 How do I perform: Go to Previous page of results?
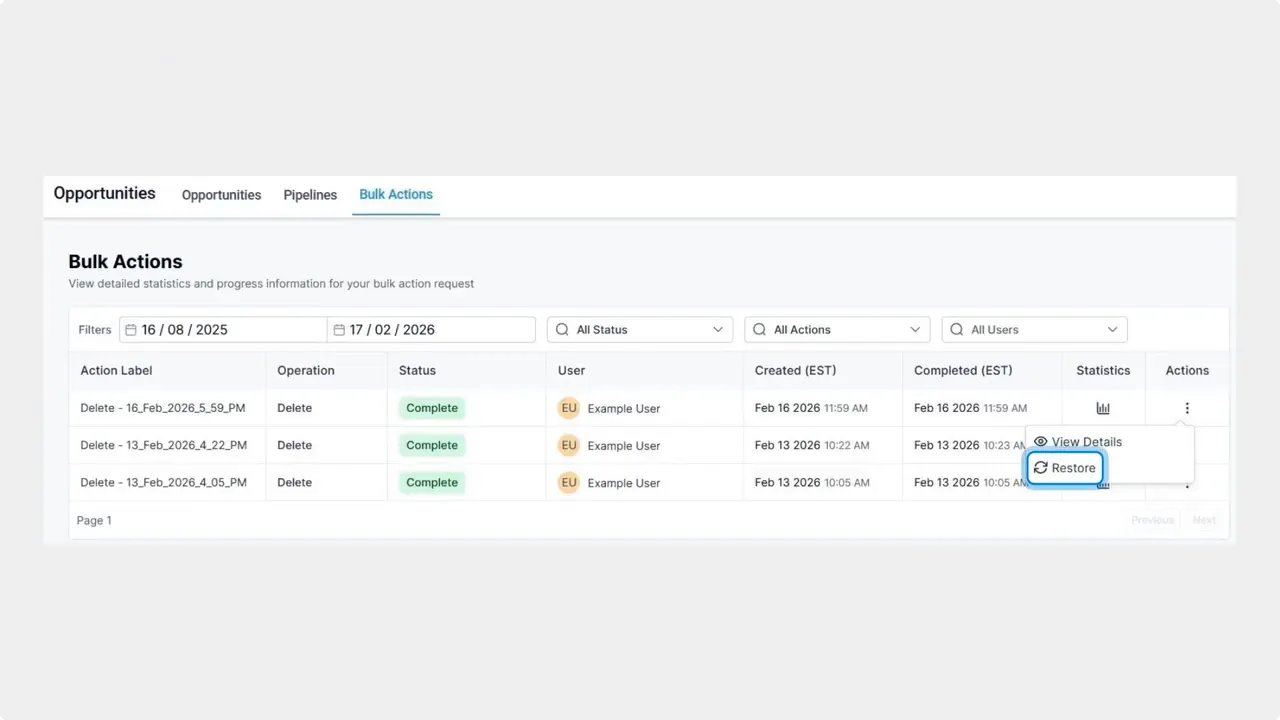tap(1152, 520)
